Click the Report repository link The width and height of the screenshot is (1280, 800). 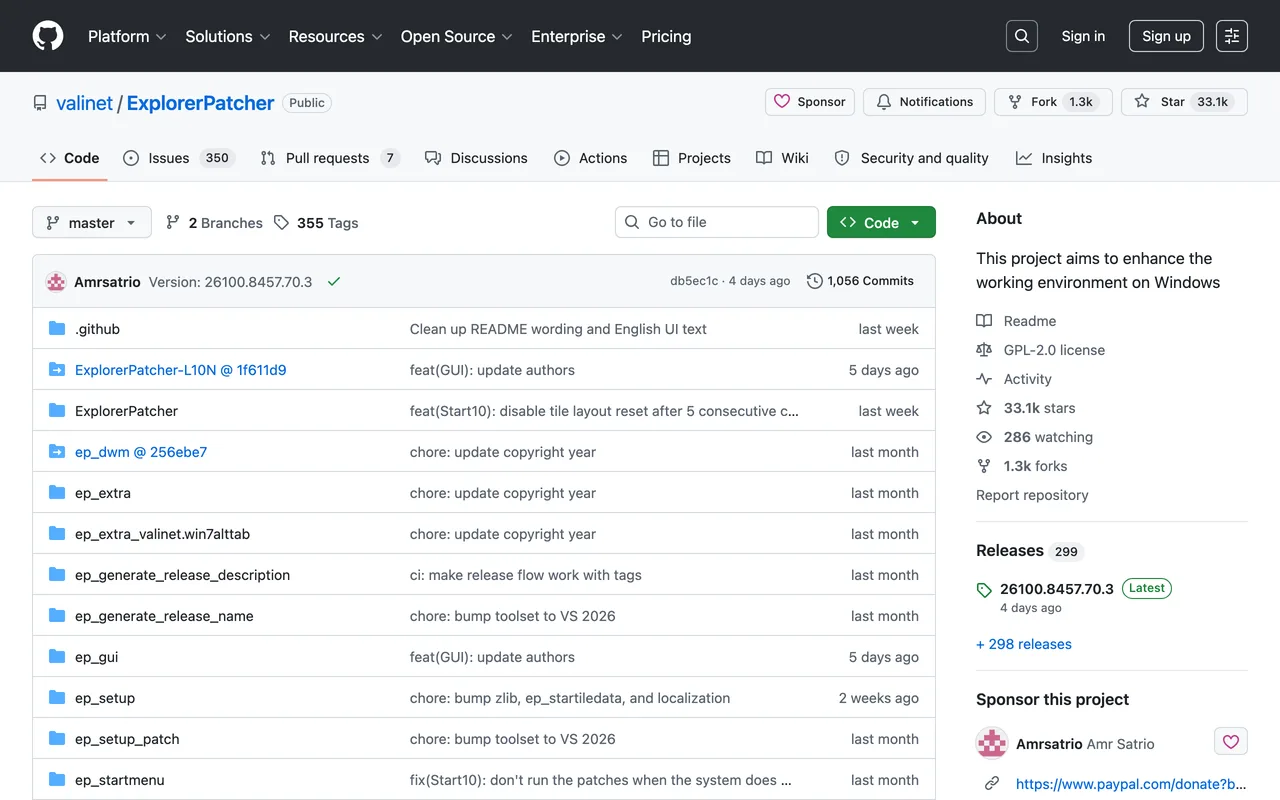1032,495
